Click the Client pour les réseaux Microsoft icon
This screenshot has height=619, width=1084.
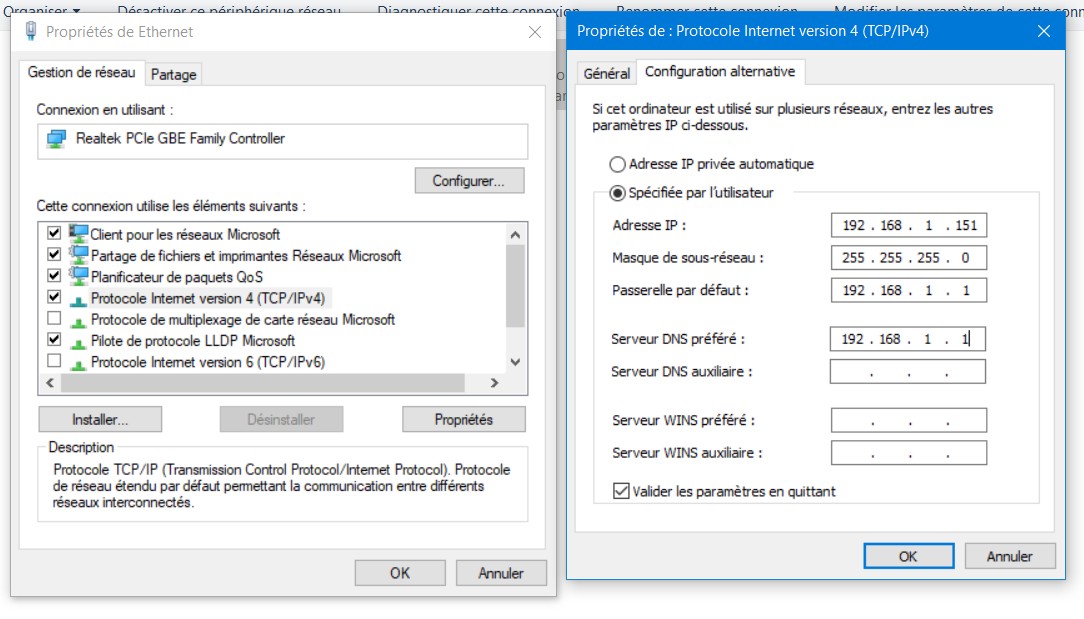pyautogui.click(x=78, y=234)
